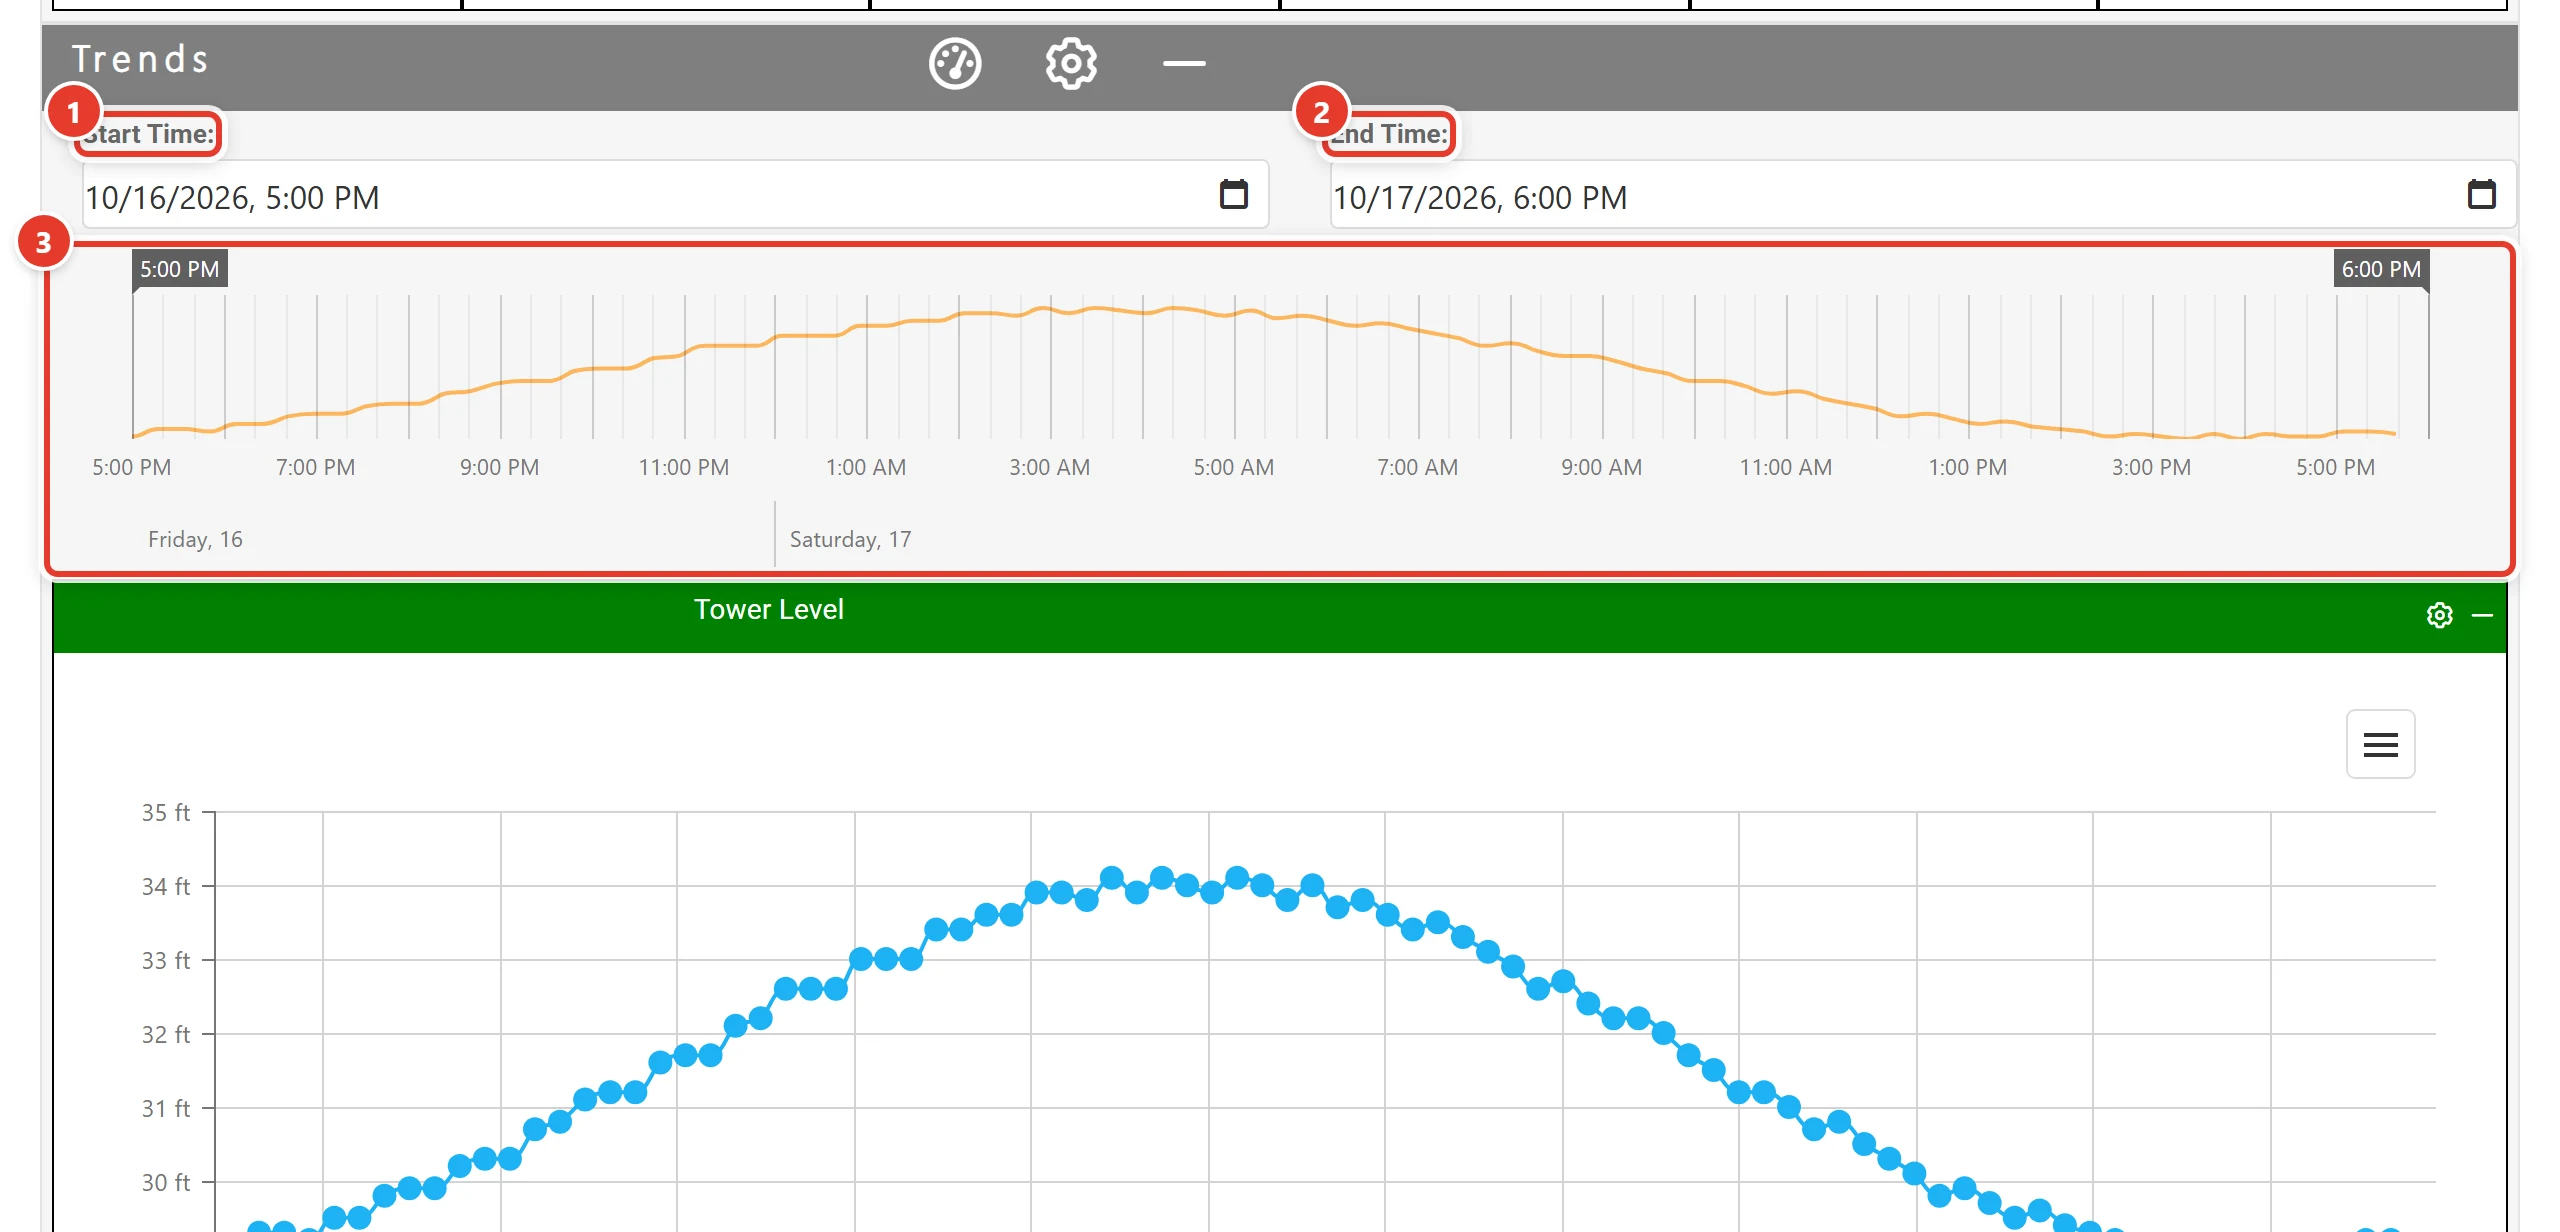
Task: Click the 9:00 AM label on the navigator
Action: tap(1602, 467)
